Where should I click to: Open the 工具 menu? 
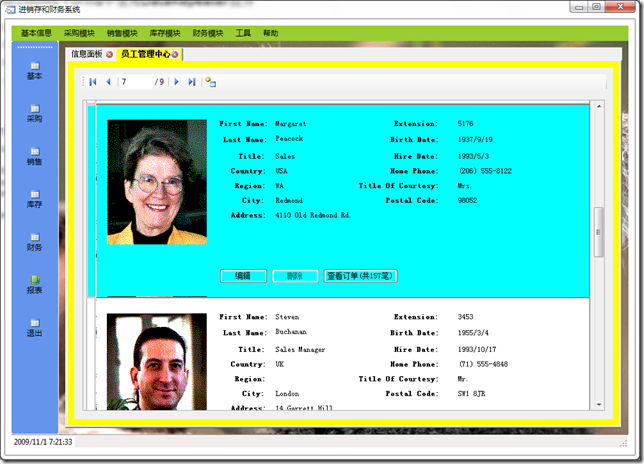[243, 33]
